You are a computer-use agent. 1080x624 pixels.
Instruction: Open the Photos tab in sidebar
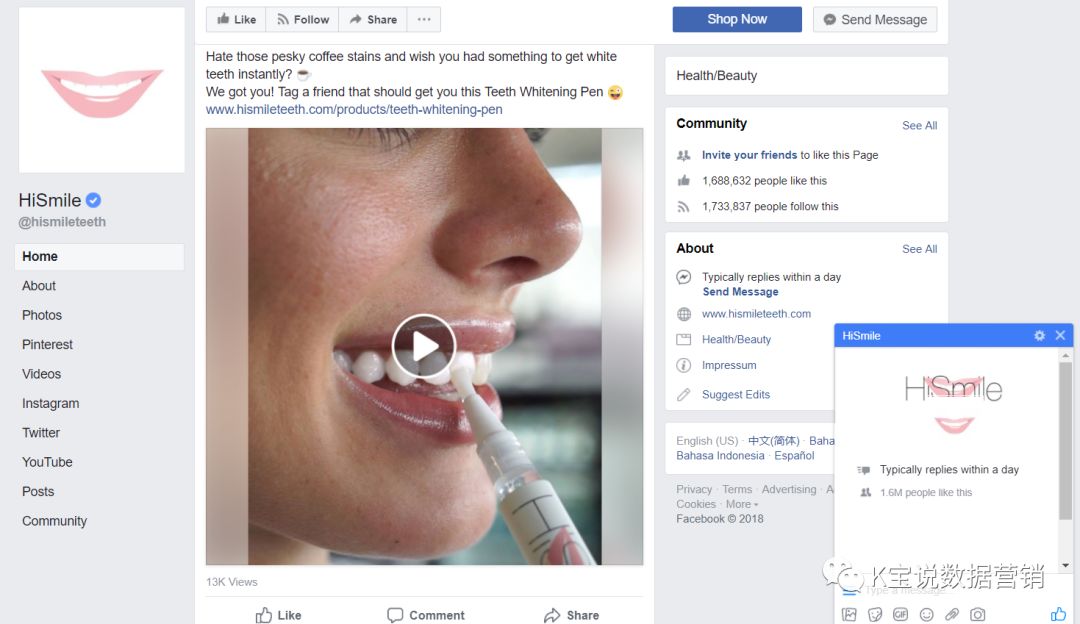point(42,315)
